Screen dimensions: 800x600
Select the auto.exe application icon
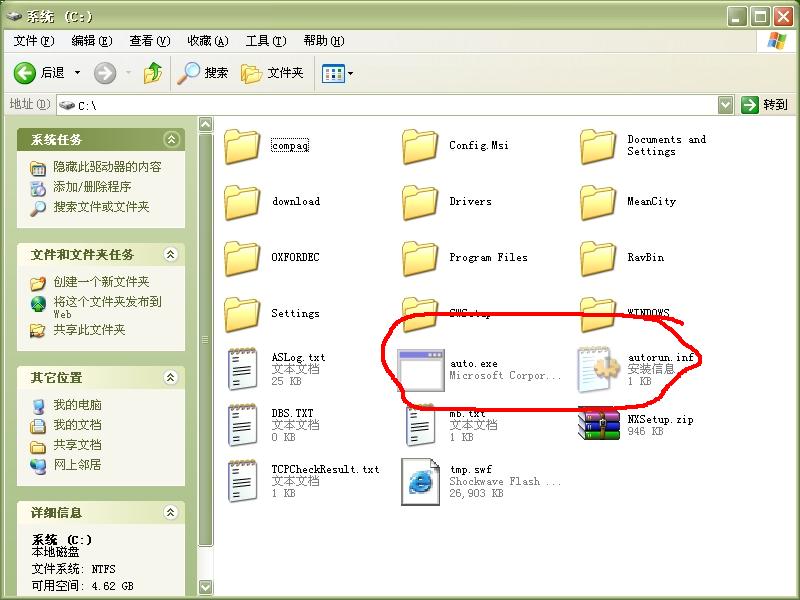pyautogui.click(x=420, y=370)
